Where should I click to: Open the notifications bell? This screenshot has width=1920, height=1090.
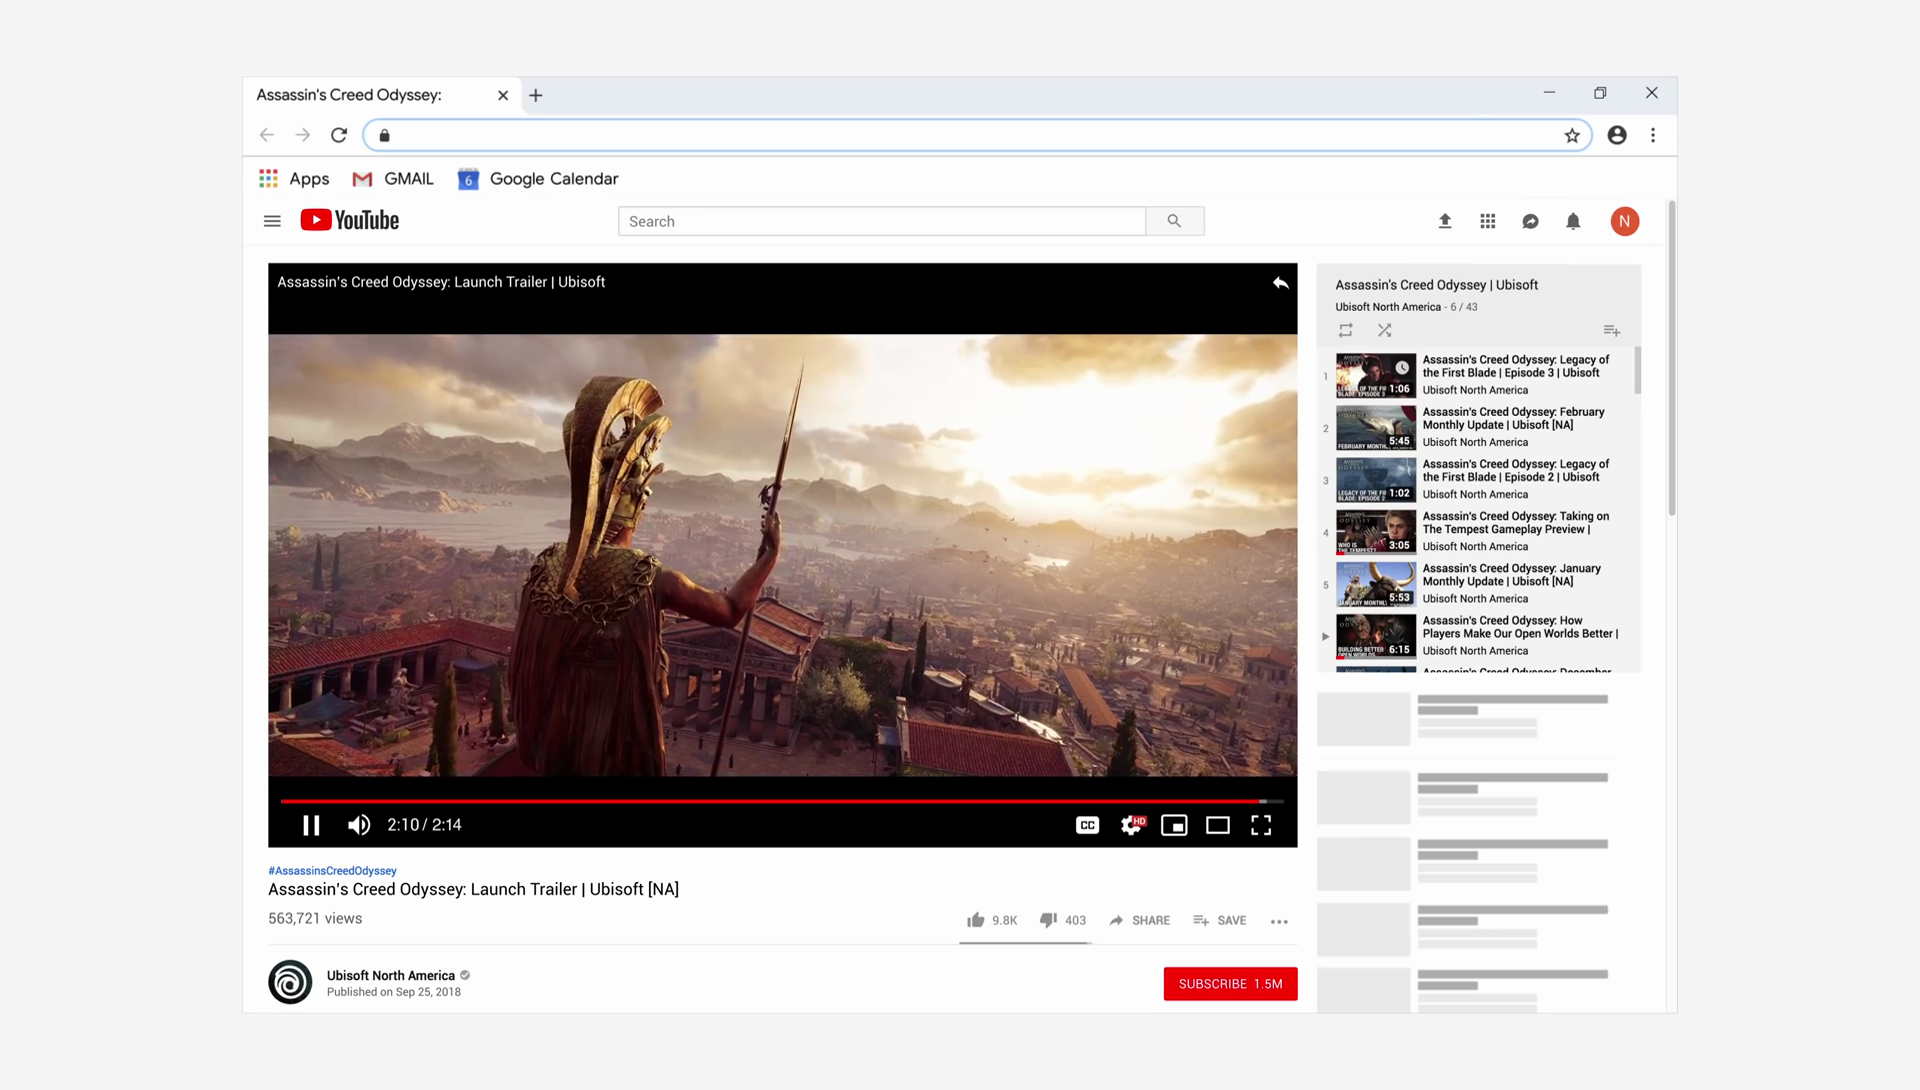pos(1573,221)
